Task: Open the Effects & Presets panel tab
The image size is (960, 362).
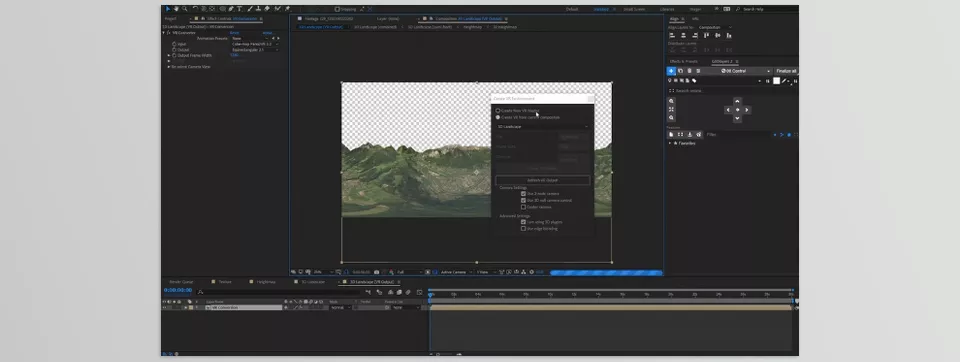Action: point(683,61)
